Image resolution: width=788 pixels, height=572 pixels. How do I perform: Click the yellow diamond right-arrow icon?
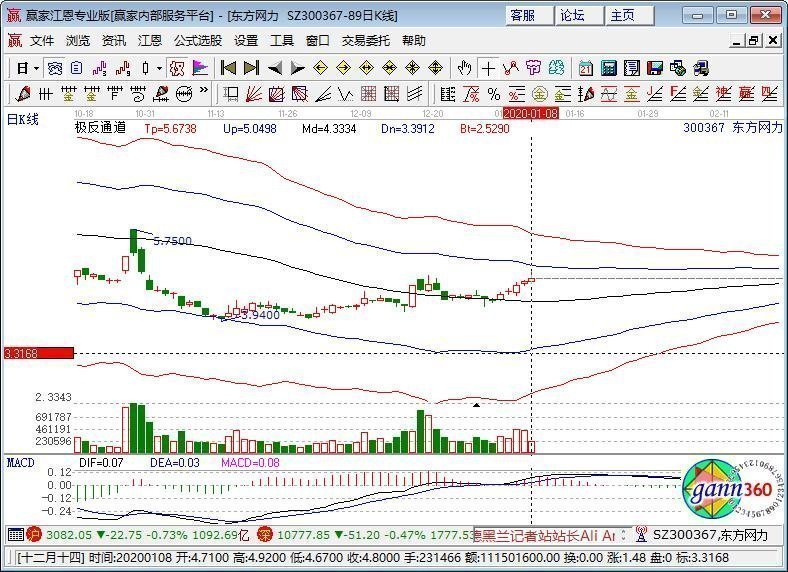pos(344,68)
